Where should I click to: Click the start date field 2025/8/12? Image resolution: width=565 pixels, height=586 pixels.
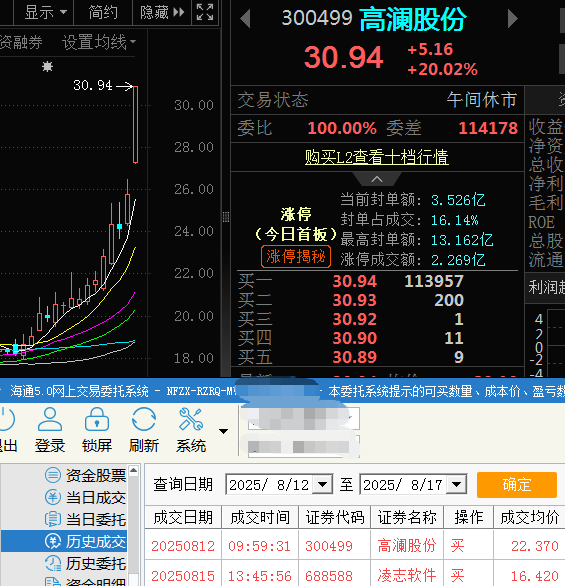click(270, 485)
